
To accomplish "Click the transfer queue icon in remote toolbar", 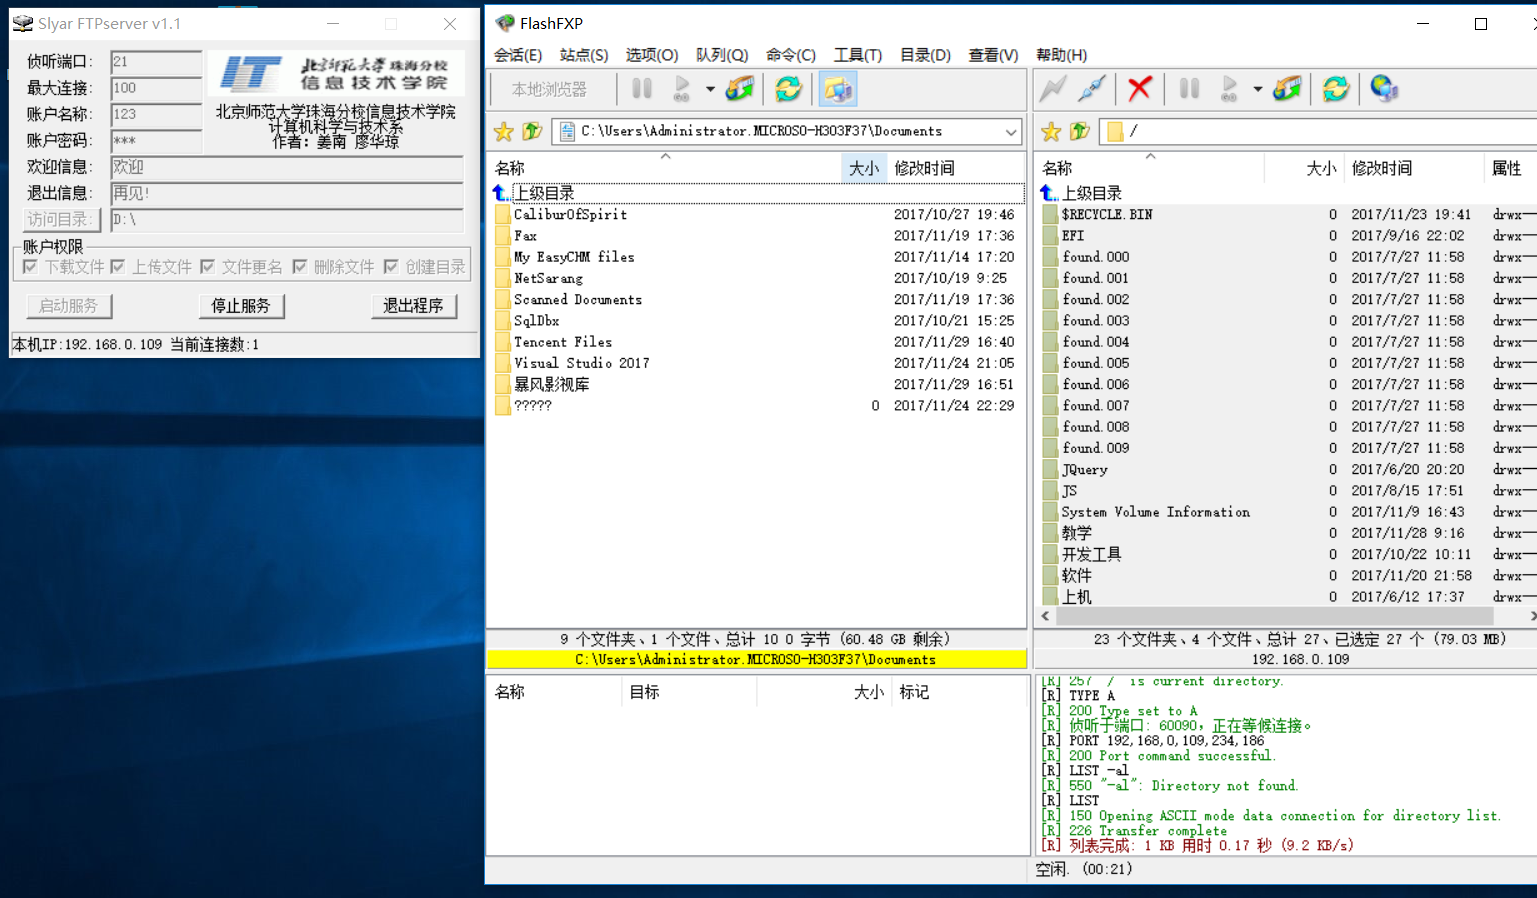I will [x=1287, y=89].
